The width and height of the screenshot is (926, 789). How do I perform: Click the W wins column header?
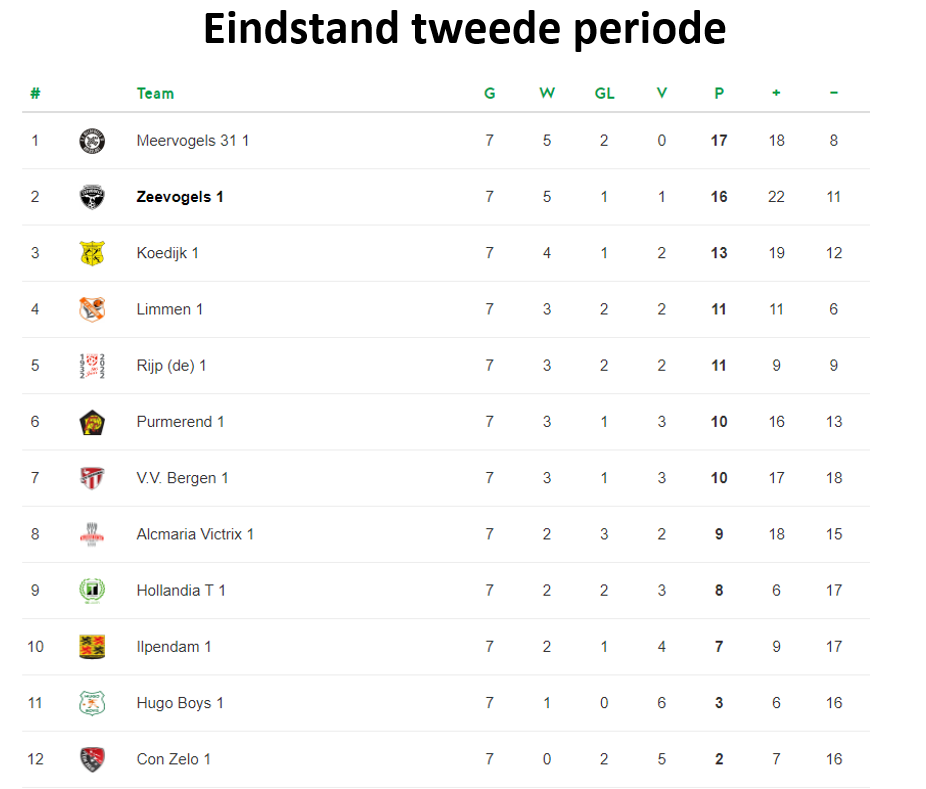click(547, 93)
